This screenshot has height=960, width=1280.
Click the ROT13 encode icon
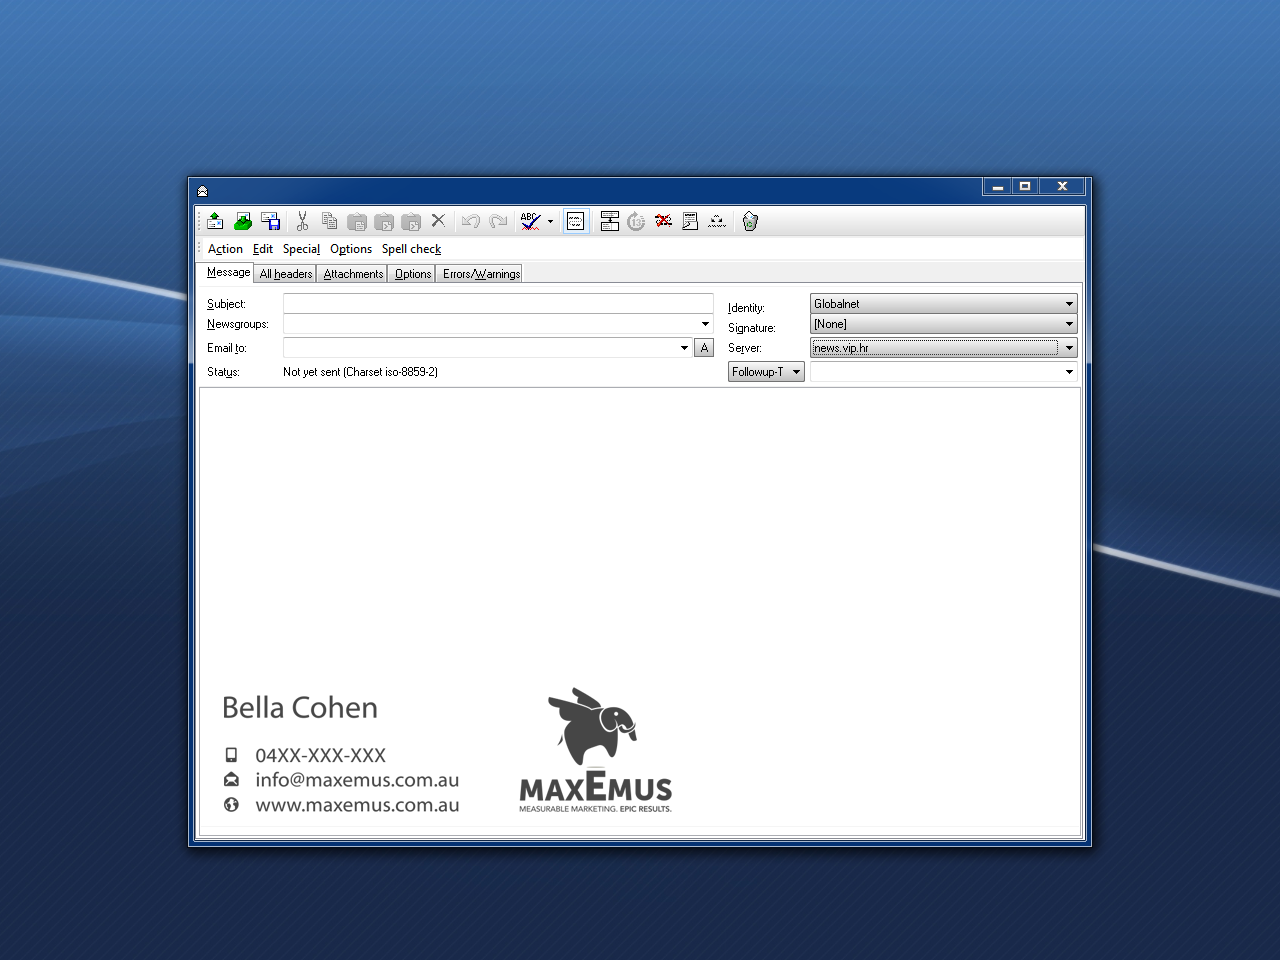coord(636,221)
